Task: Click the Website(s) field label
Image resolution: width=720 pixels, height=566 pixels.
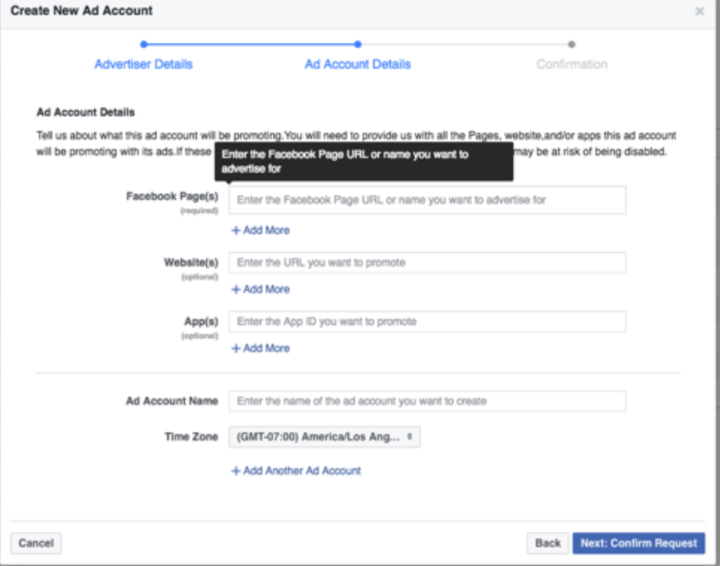Action: [x=191, y=262]
